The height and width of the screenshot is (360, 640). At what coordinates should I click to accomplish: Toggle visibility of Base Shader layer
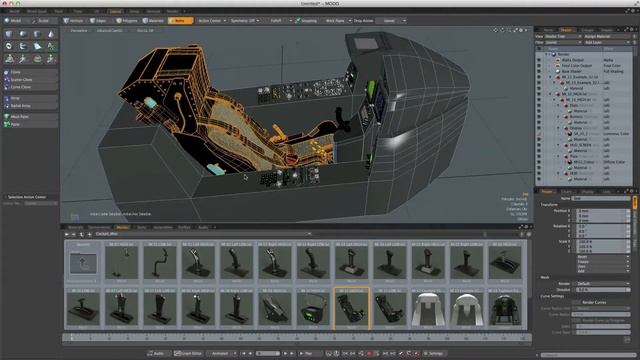[538, 71]
